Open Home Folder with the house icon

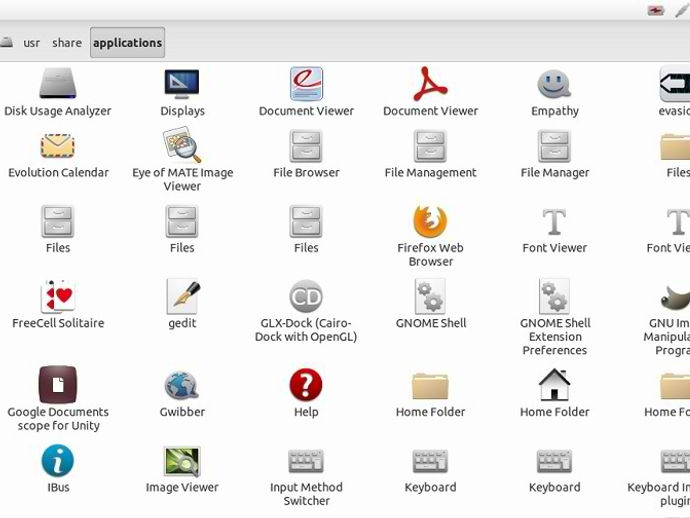[x=554, y=385]
